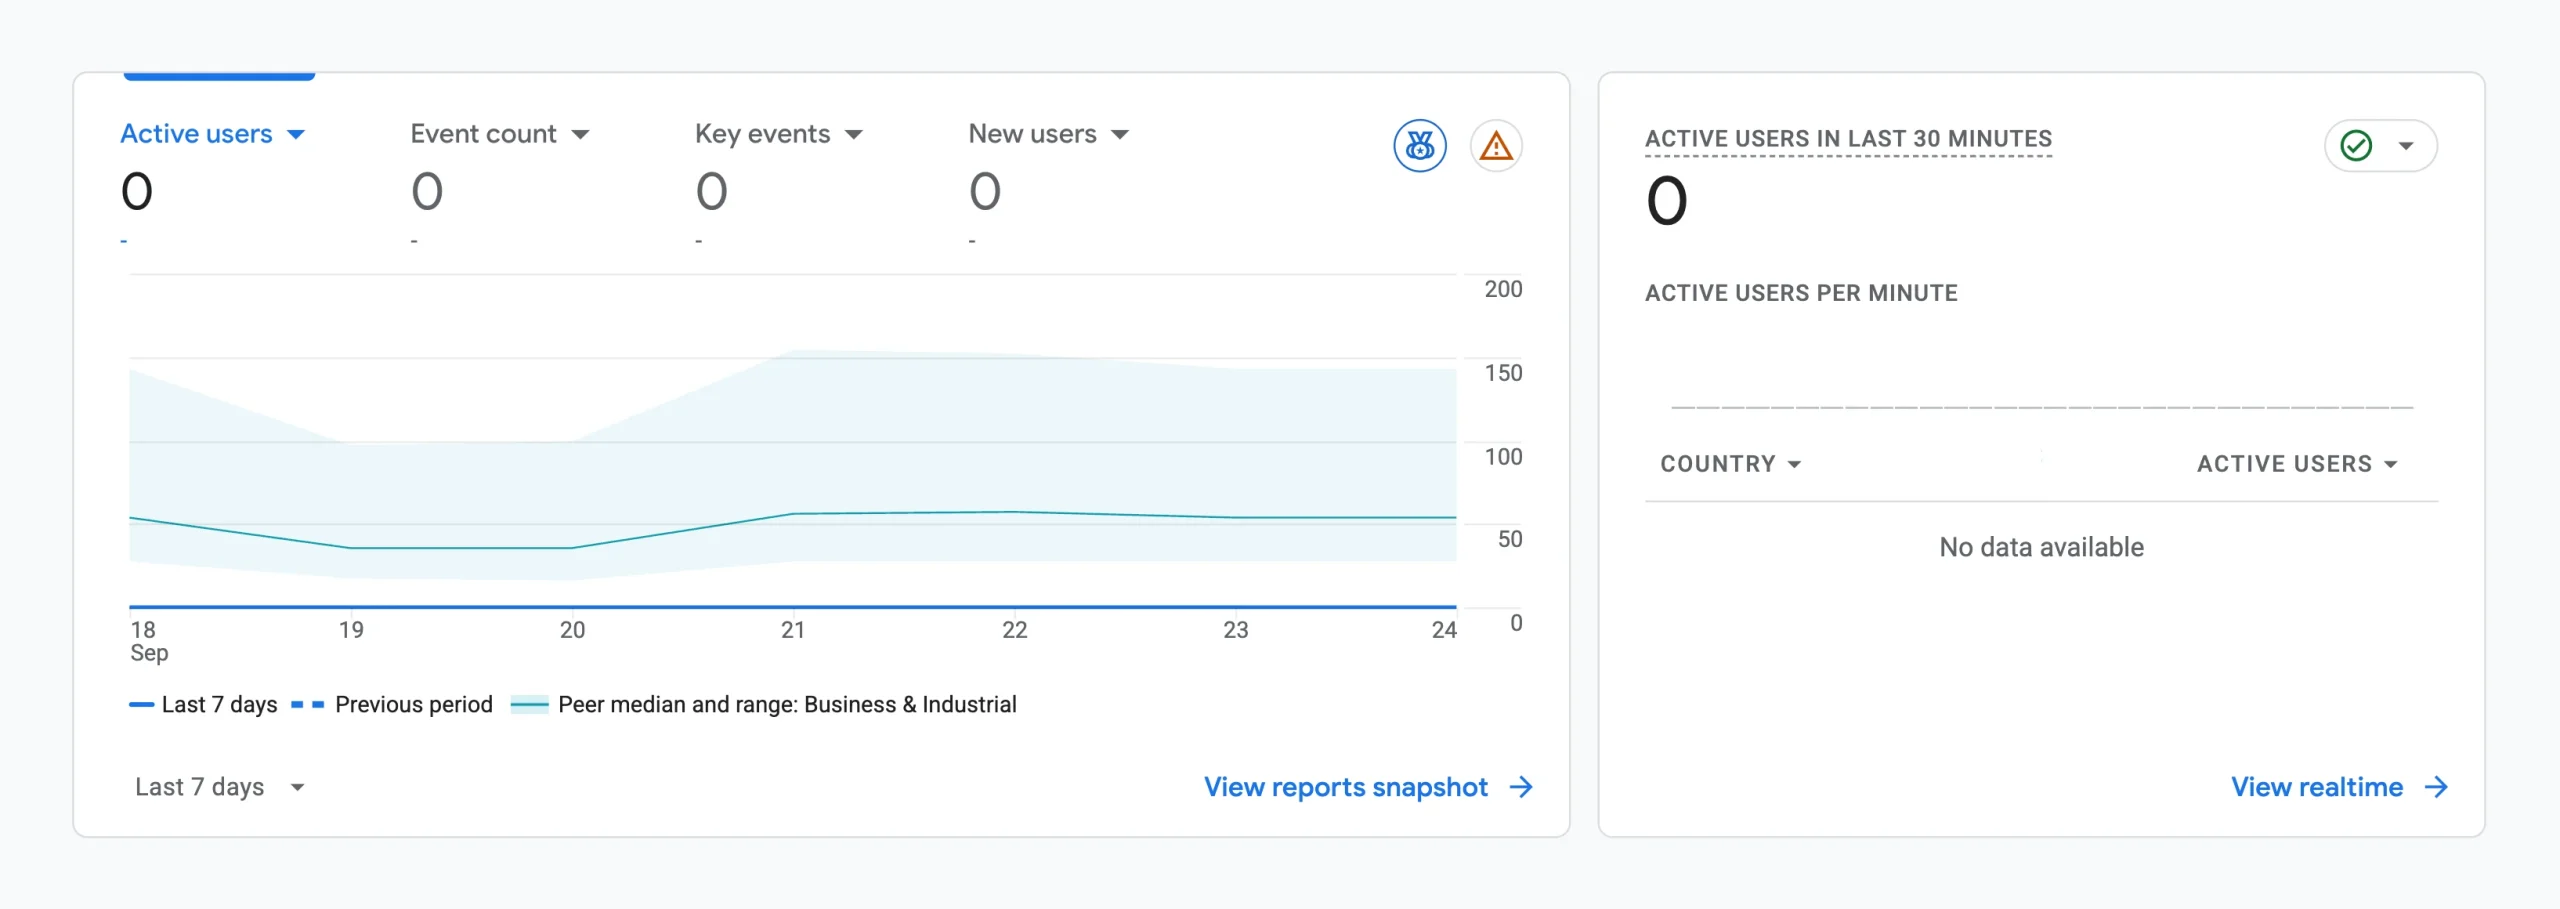Click the 22 date label on chart axis

[x=1015, y=630]
